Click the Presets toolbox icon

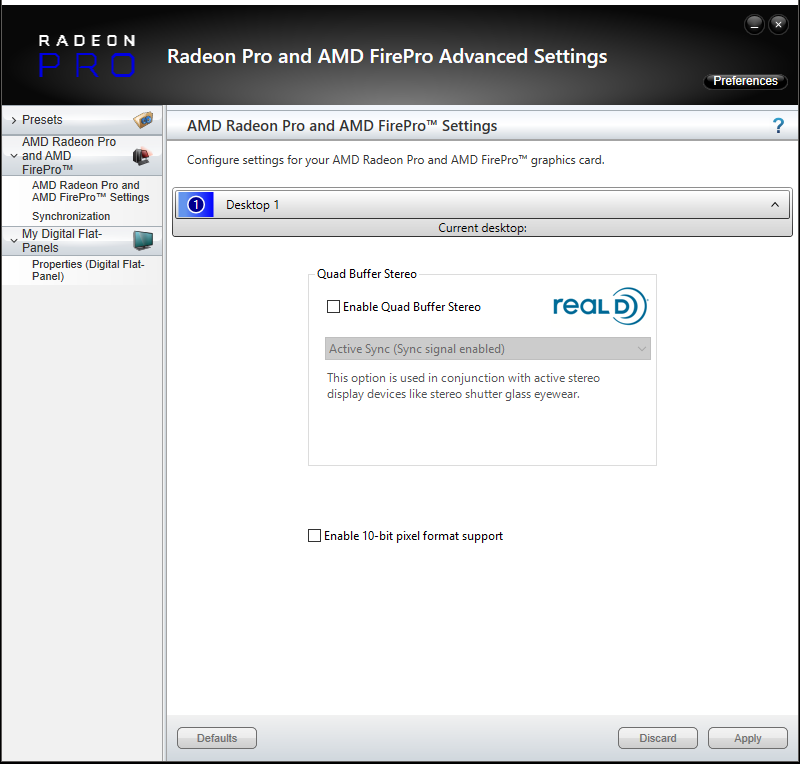coord(143,120)
